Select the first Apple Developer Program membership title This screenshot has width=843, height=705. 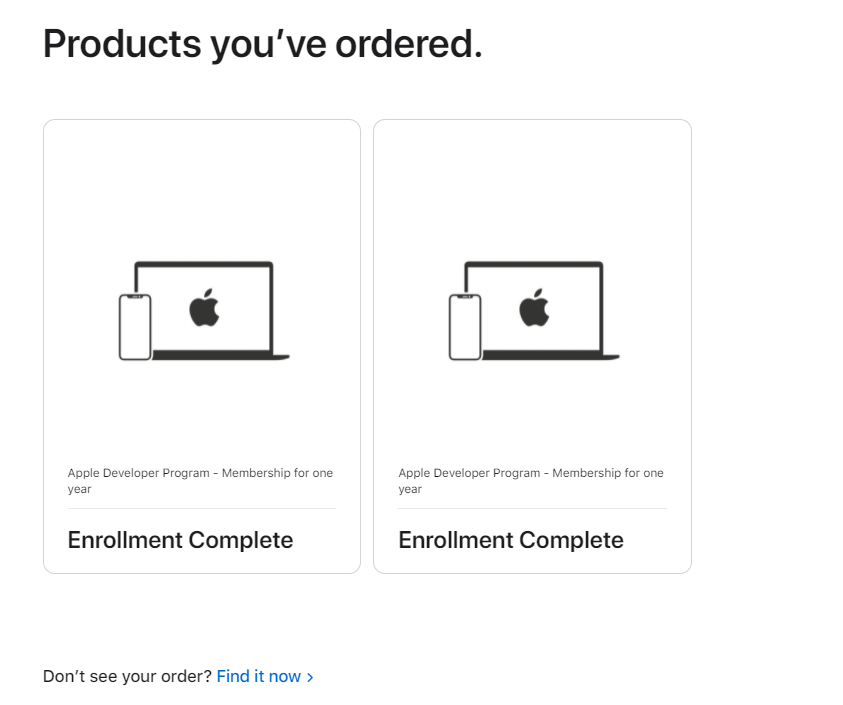pyautogui.click(x=200, y=480)
